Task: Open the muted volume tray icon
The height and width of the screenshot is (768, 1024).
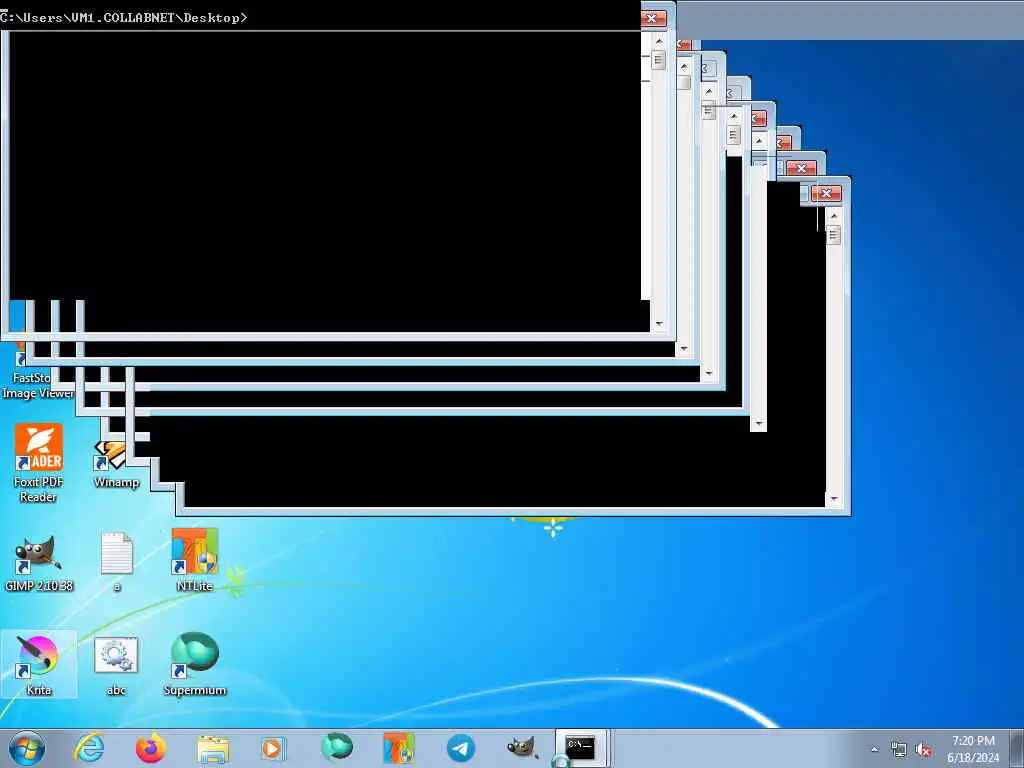Action: (x=923, y=750)
